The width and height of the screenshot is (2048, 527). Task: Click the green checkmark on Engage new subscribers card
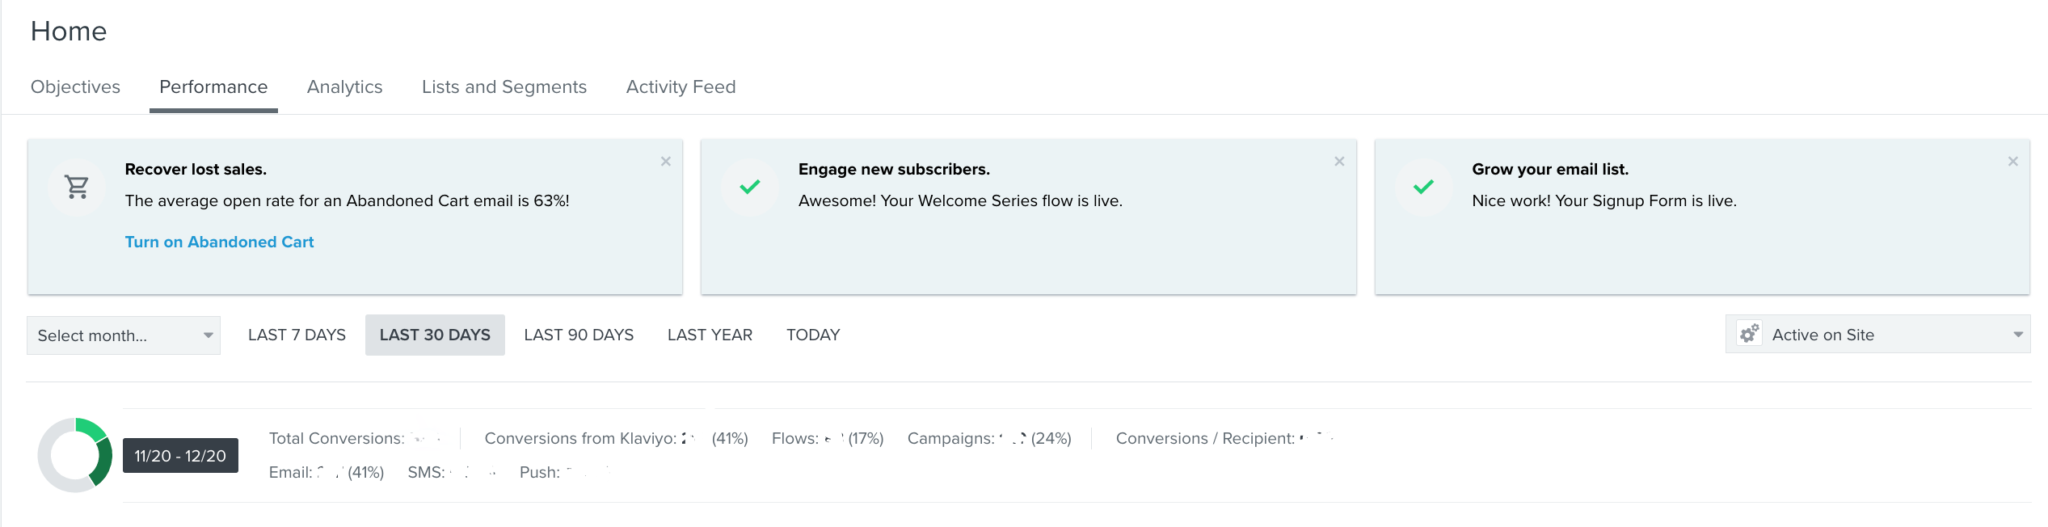750,187
